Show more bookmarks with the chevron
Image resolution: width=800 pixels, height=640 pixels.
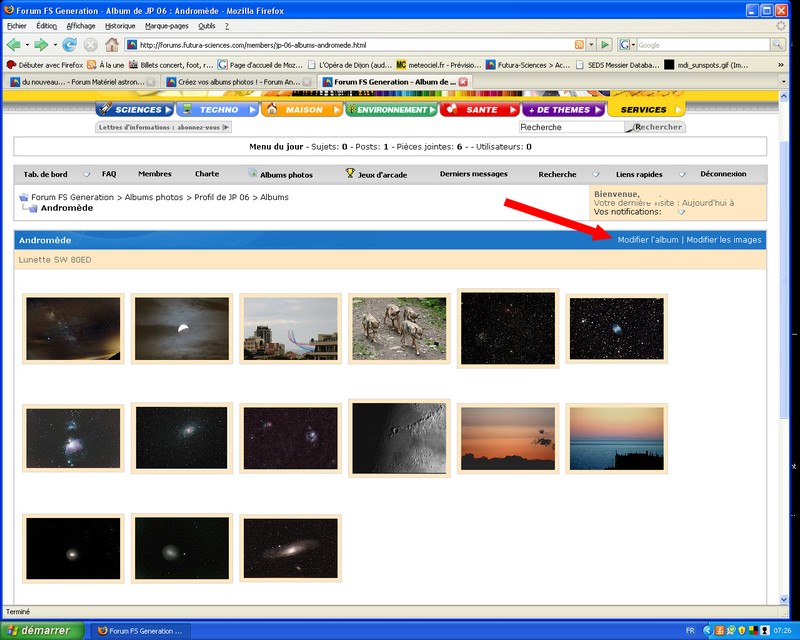(x=781, y=65)
